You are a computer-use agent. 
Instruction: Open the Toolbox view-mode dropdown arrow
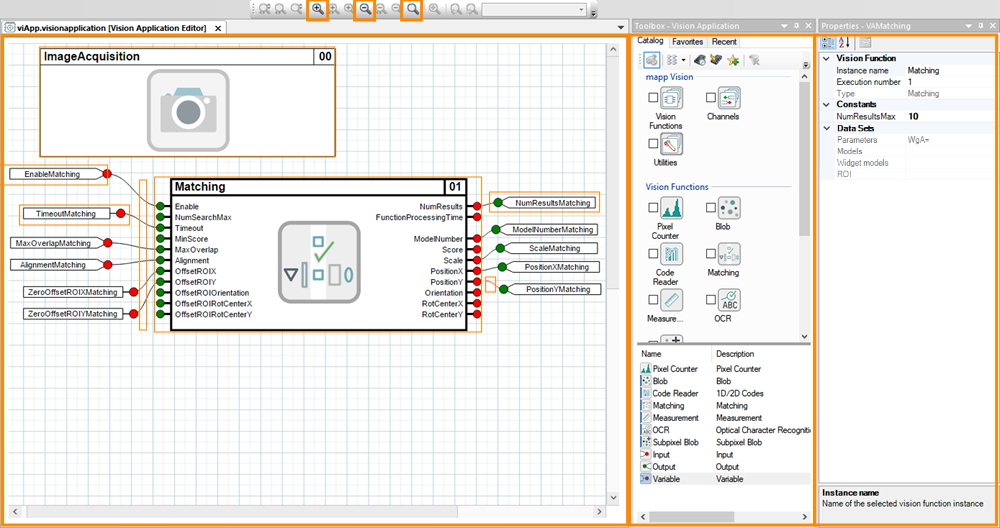683,60
